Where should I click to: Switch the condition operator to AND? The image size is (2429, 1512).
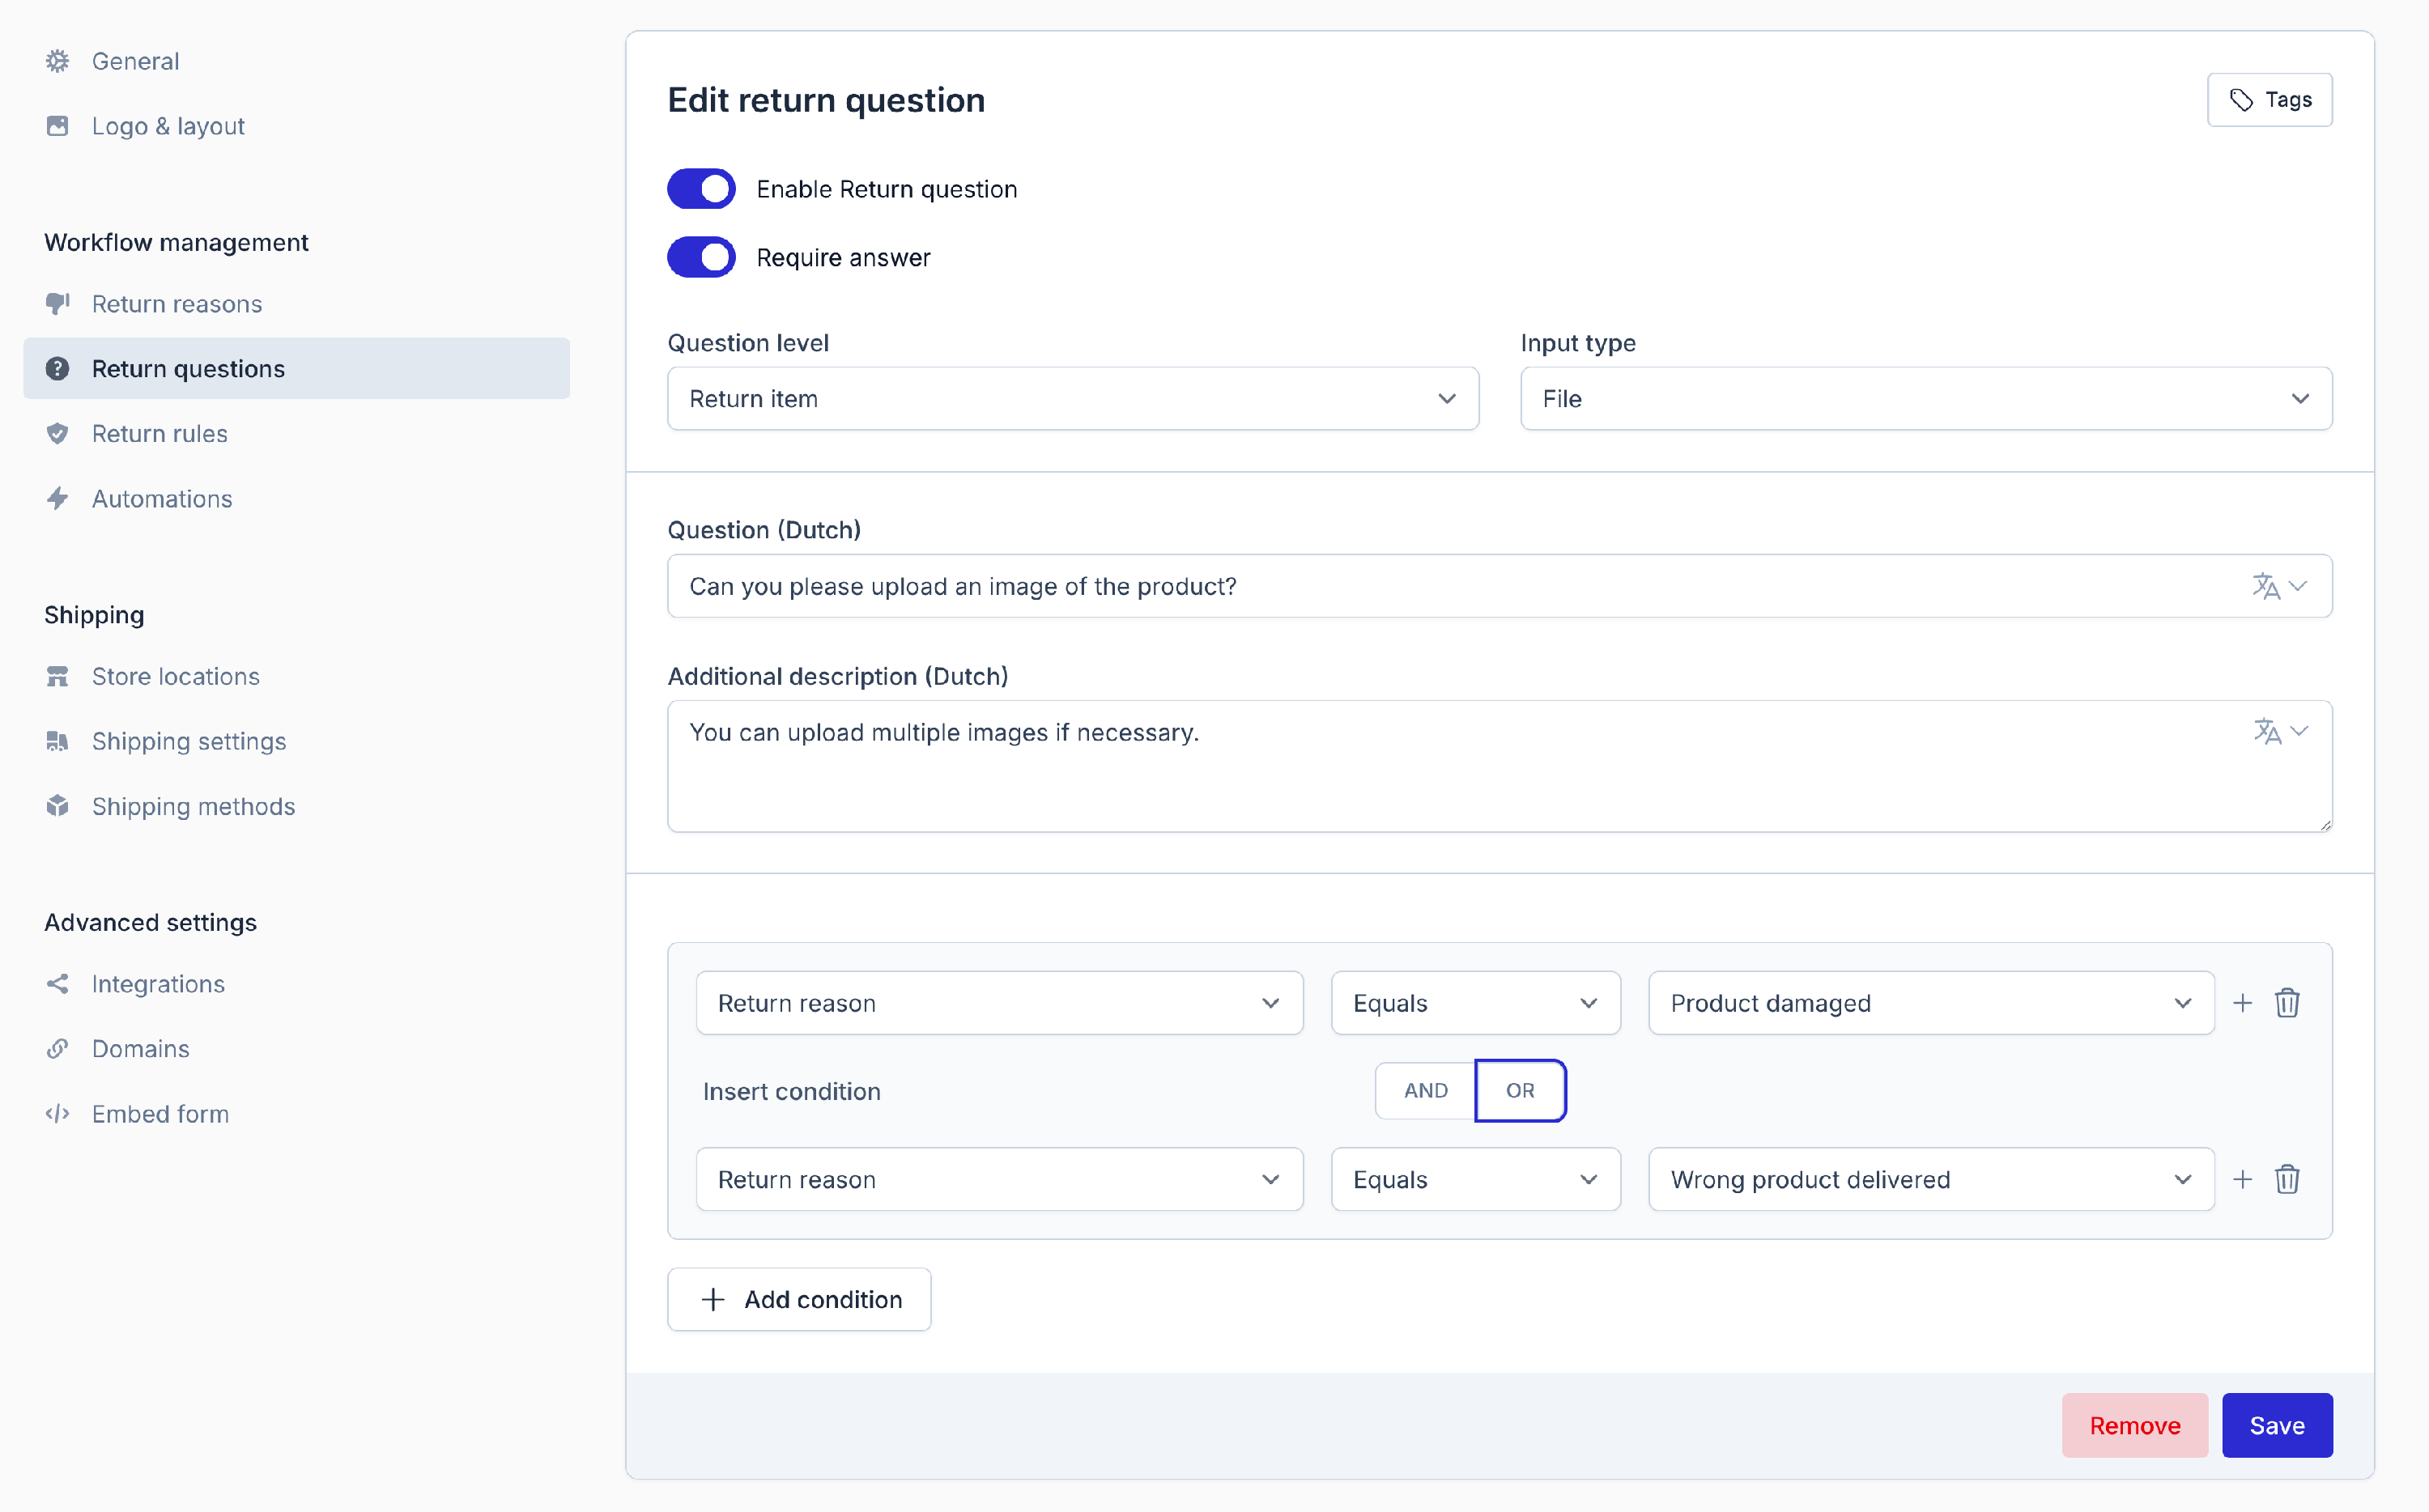(x=1425, y=1090)
